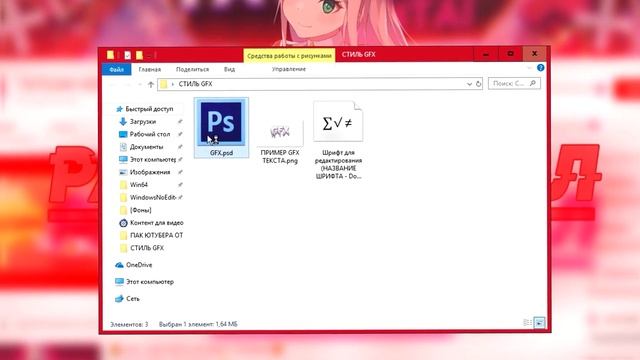Click the folder icon in address bar
Viewport: 640px width, 360px height.
[164, 84]
